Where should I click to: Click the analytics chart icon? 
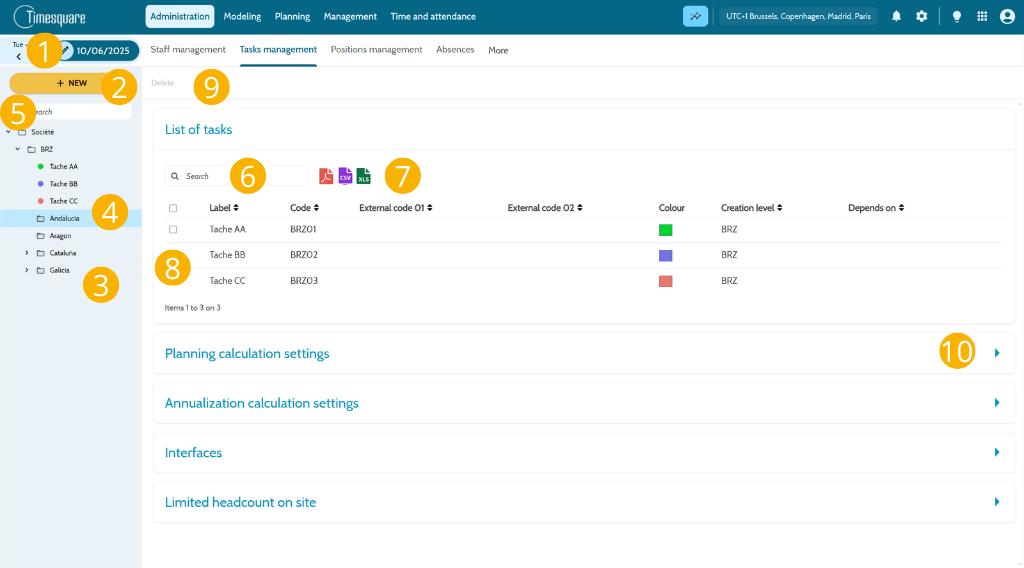click(696, 16)
